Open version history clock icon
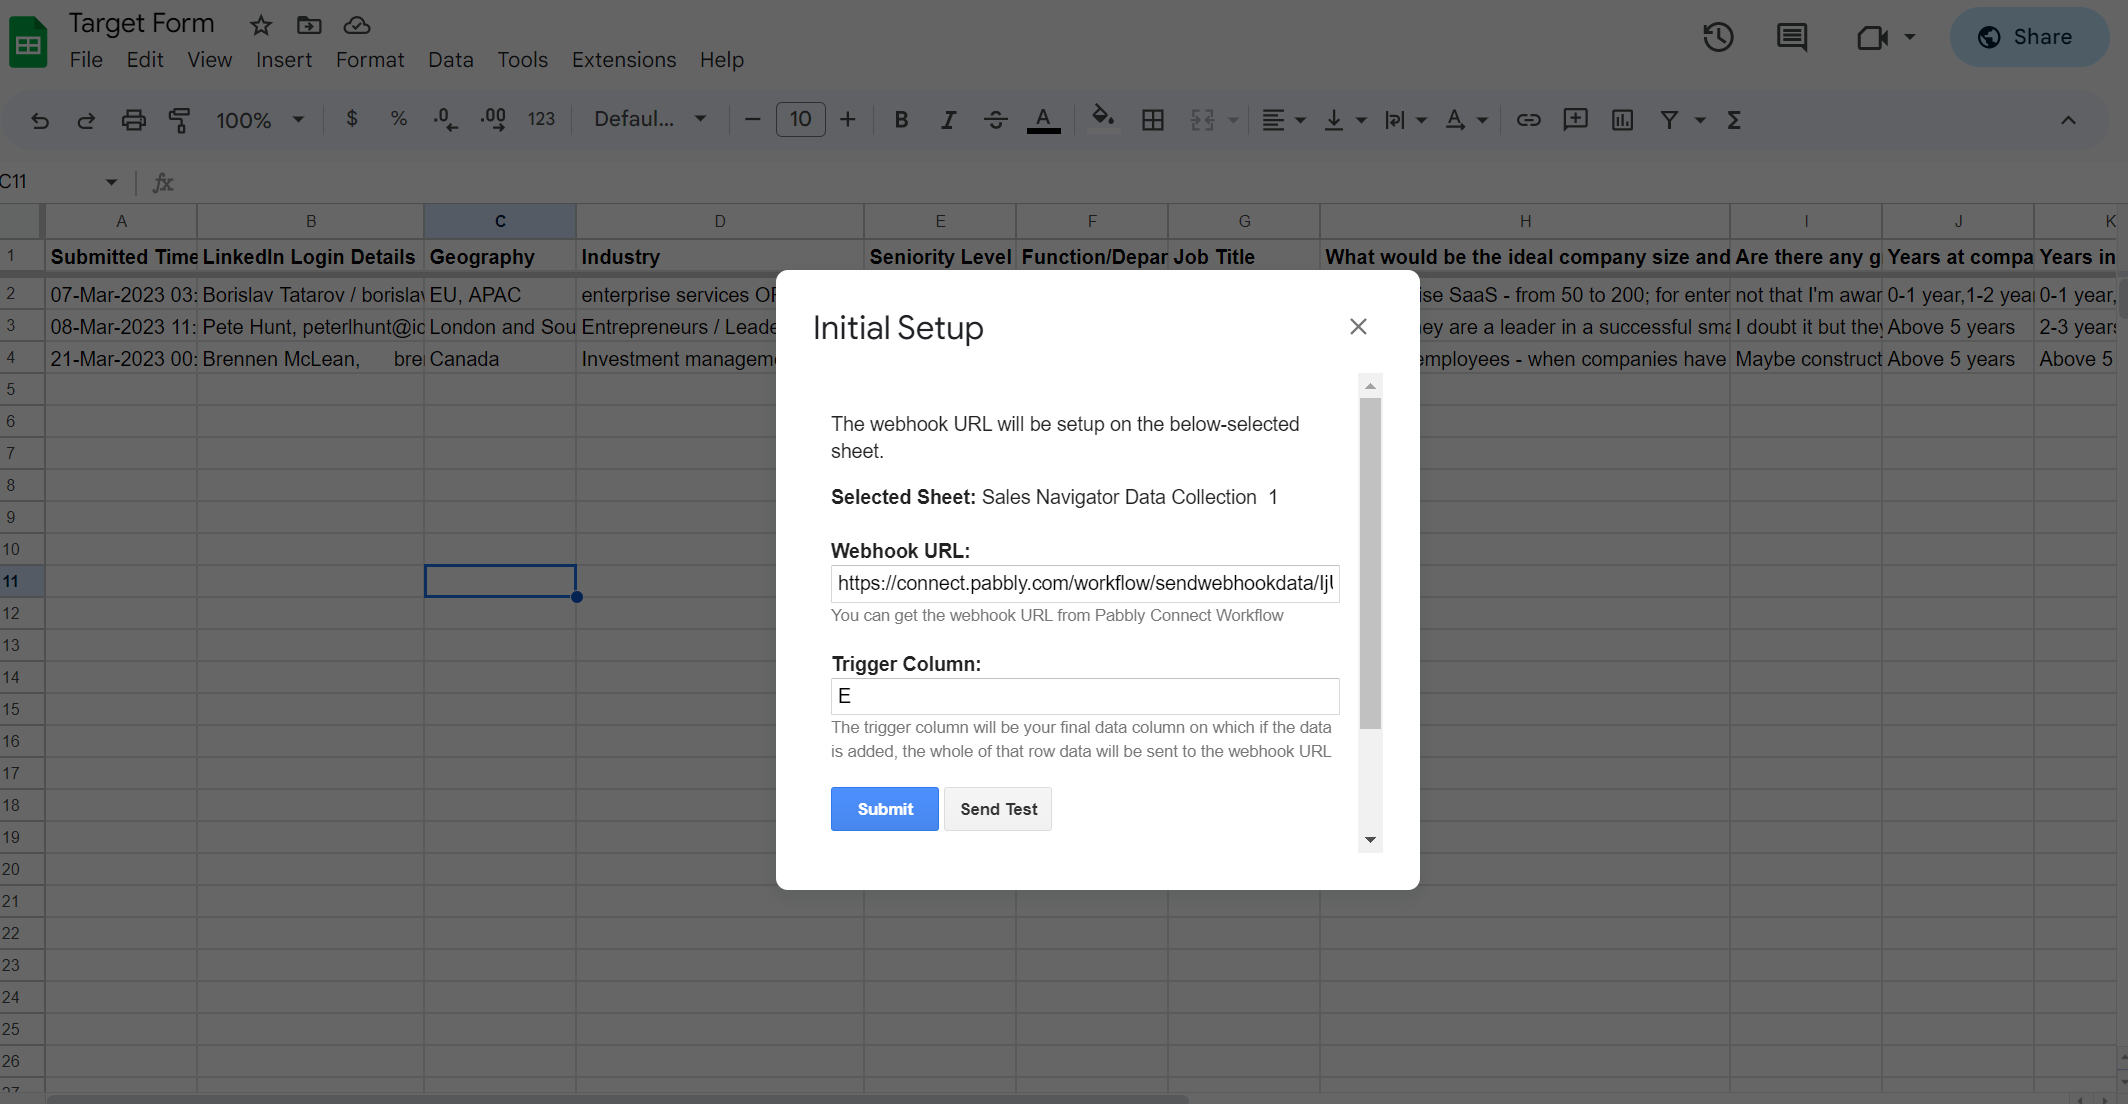The height and width of the screenshot is (1104, 2128). [x=1718, y=38]
